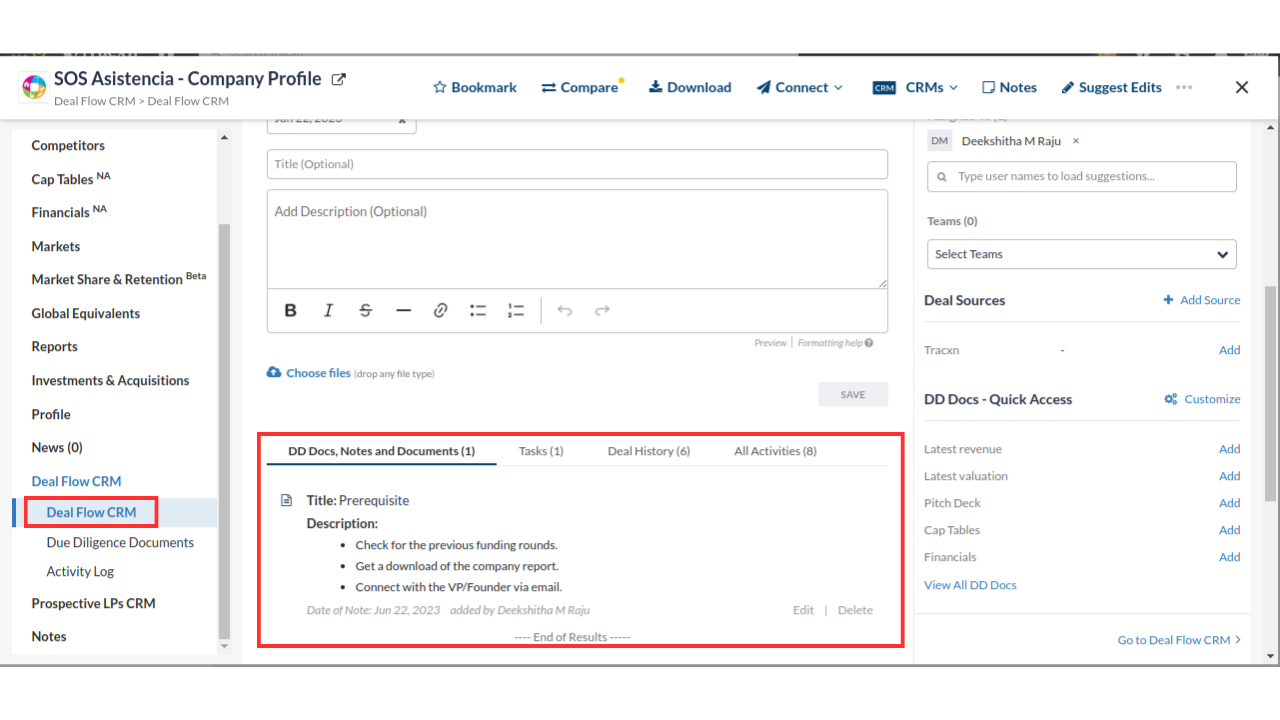Image resolution: width=1280 pixels, height=720 pixels.
Task: Open the Deal History (6) tab
Action: click(x=648, y=451)
